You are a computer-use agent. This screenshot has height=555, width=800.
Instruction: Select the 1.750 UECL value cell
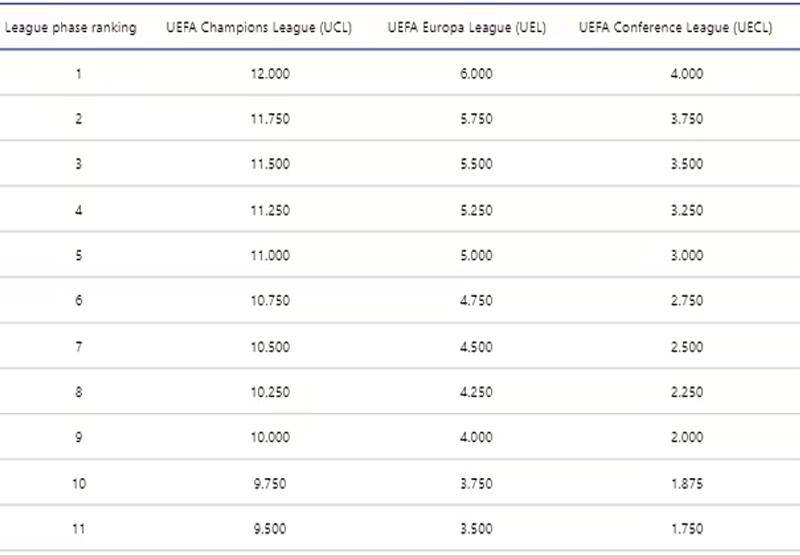coord(687,529)
